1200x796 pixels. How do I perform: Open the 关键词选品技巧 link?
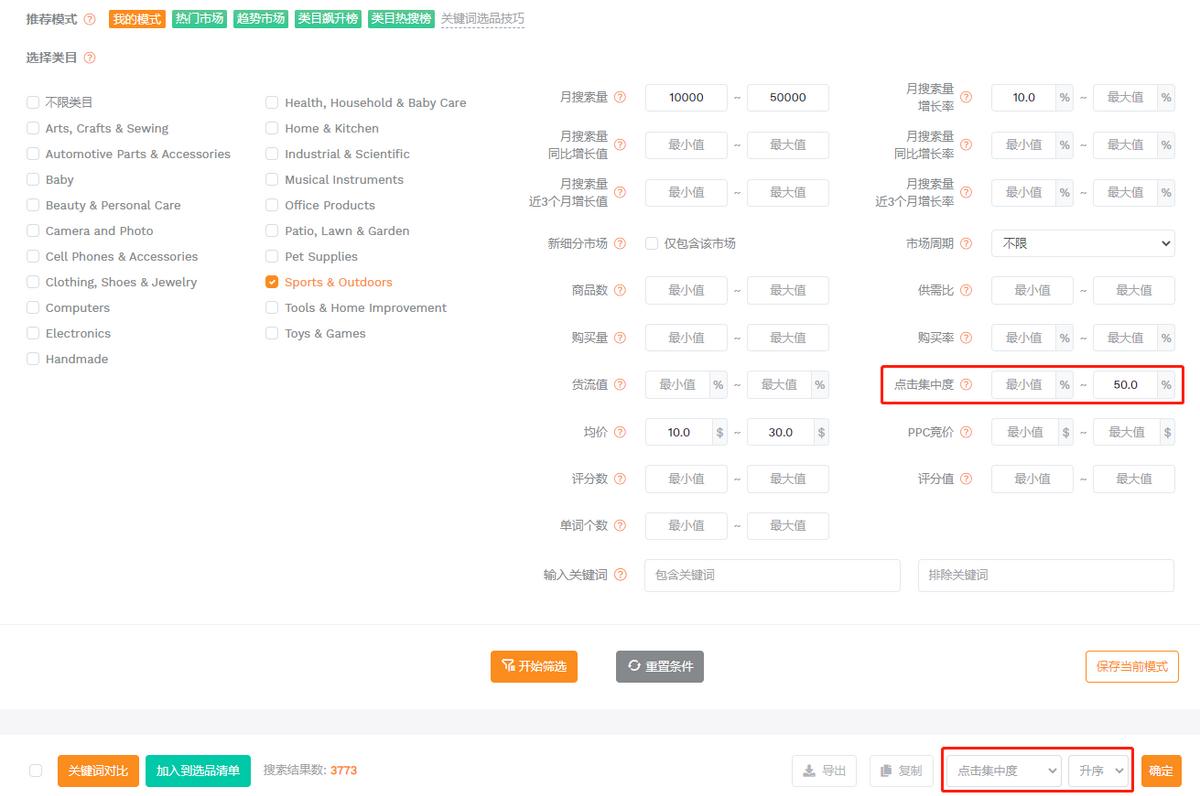pyautogui.click(x=482, y=19)
